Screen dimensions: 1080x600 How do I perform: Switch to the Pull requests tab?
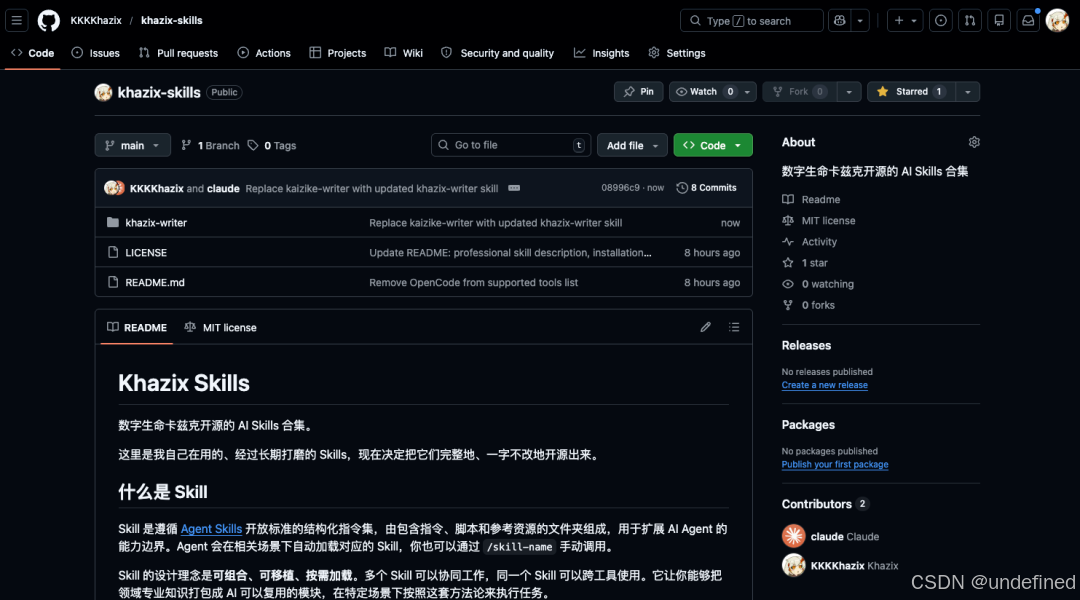point(178,53)
